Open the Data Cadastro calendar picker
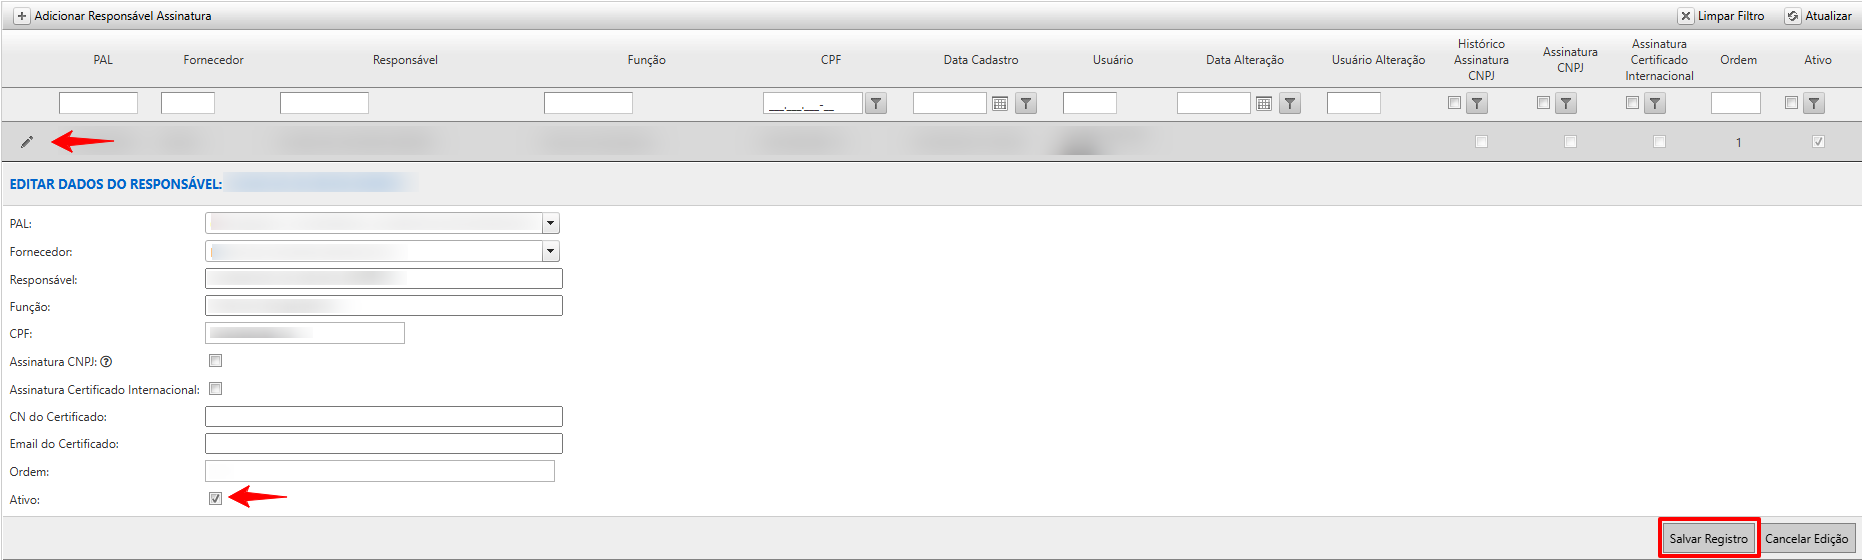Viewport: 1862px width, 560px height. pos(1000,103)
